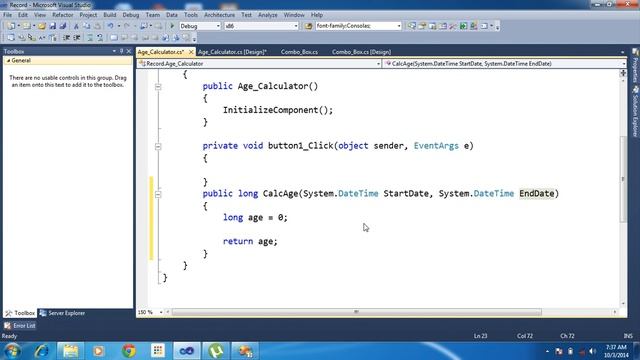Open the Refactor menu
This screenshot has height=360, width=640.
pyautogui.click(x=62, y=15)
